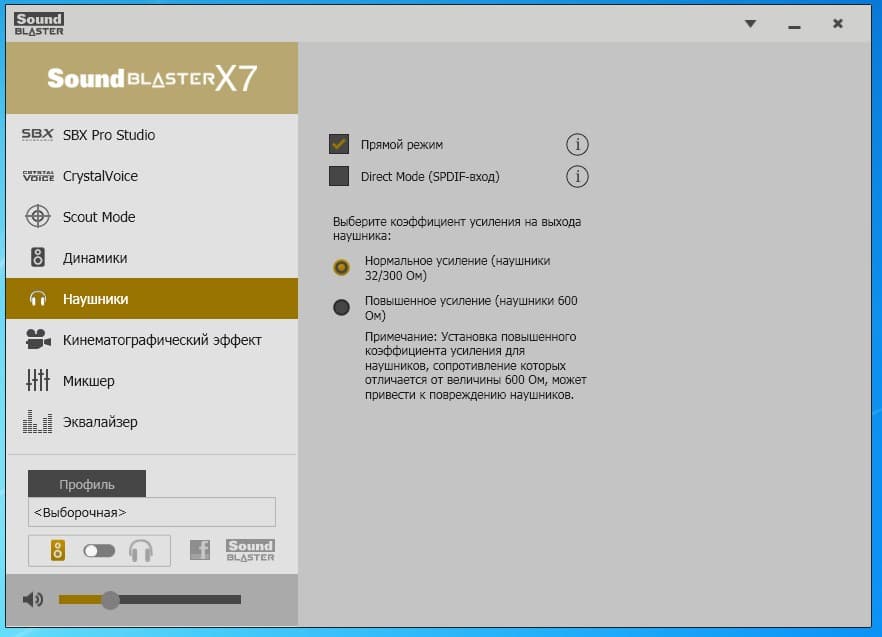
Task: Click the text Выберите коэффициент усиления
Action: (457, 228)
